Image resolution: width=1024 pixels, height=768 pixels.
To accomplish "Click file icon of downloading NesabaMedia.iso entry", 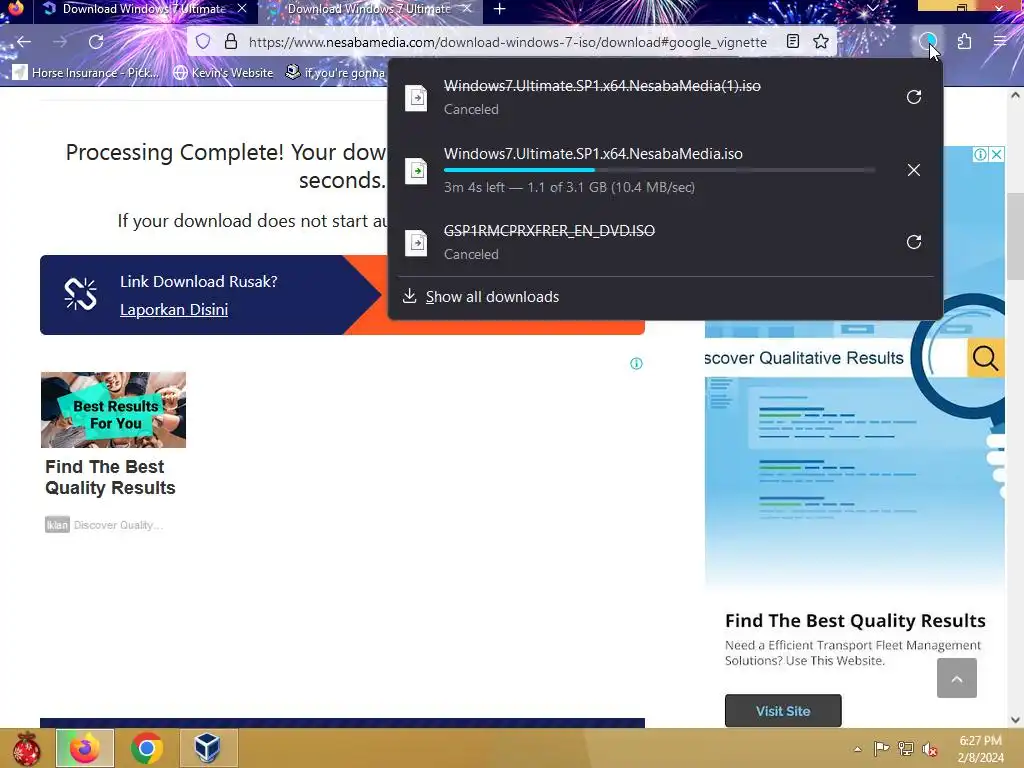I will [x=416, y=171].
